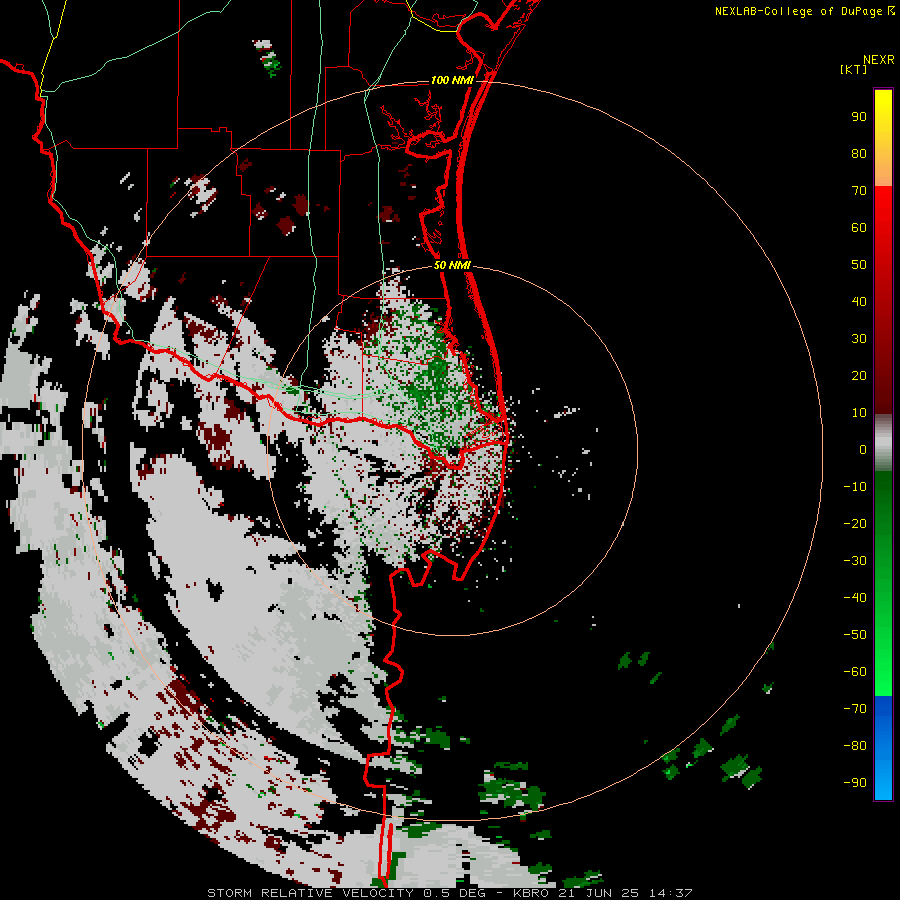Viewport: 900px width, 900px height.
Task: Click the 100 NMI range ring label
Action: point(452,80)
